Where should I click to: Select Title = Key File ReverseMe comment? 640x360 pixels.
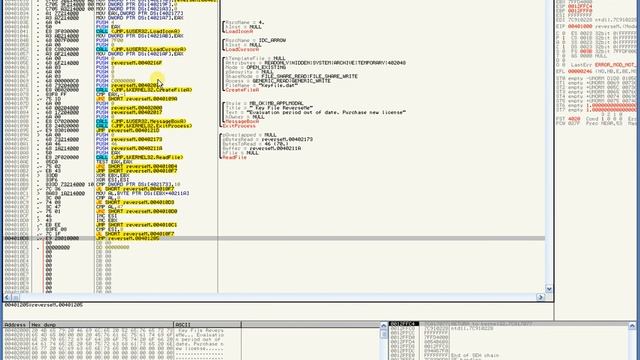coord(269,108)
